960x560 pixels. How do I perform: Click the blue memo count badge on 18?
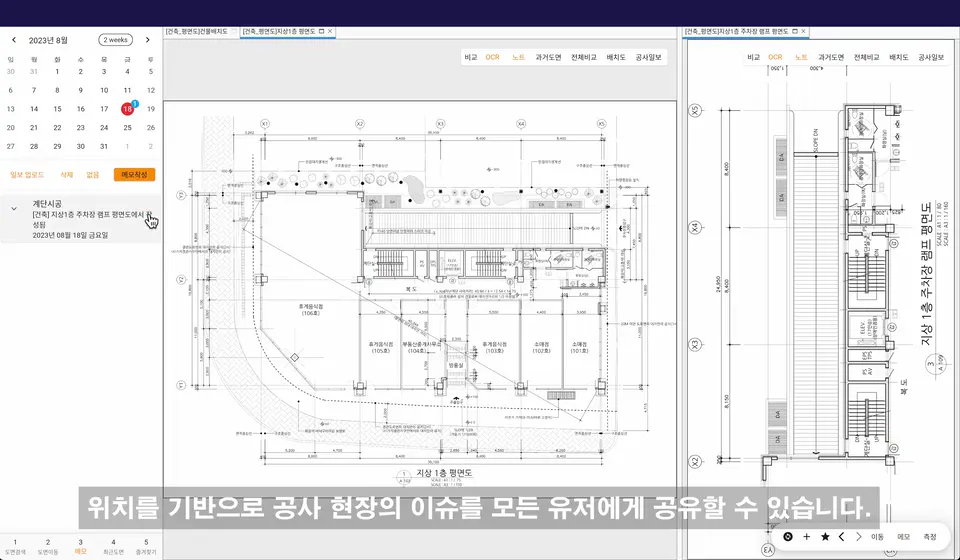tap(135, 103)
